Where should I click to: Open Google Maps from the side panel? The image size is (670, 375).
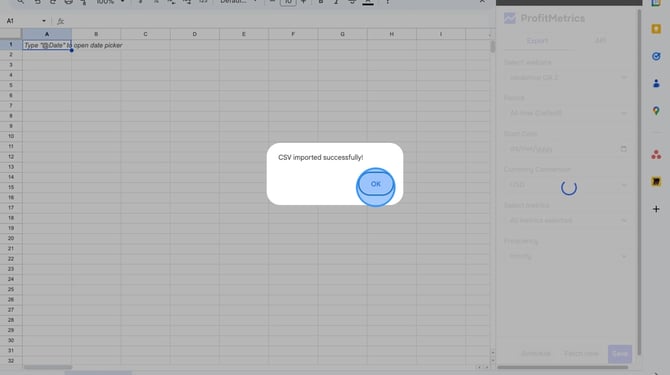656,111
